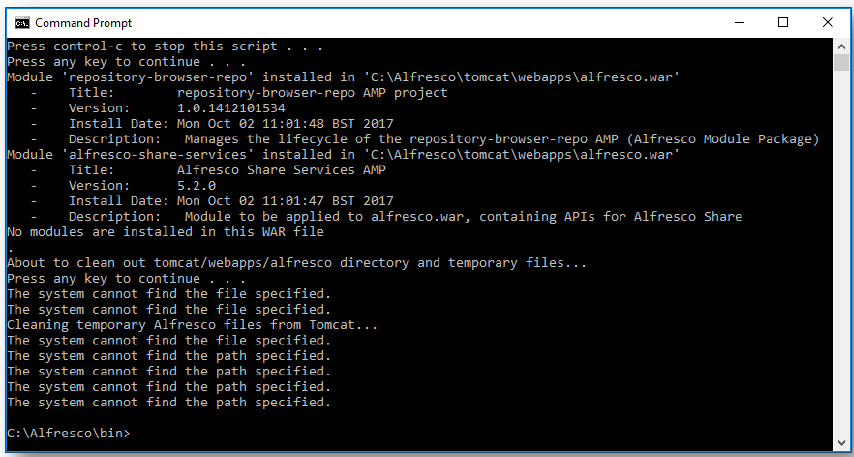Click the 'repository-browser-repo' module line
This screenshot has width=854, height=457.
[x=344, y=77]
